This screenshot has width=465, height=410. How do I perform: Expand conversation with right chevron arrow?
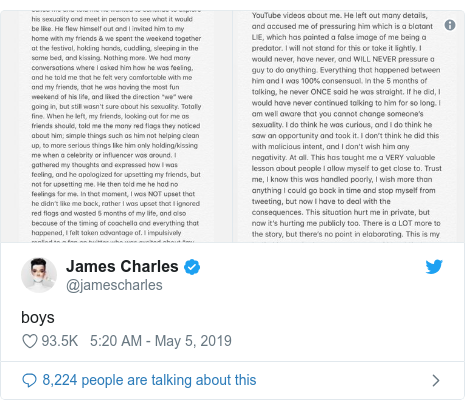(x=436, y=380)
